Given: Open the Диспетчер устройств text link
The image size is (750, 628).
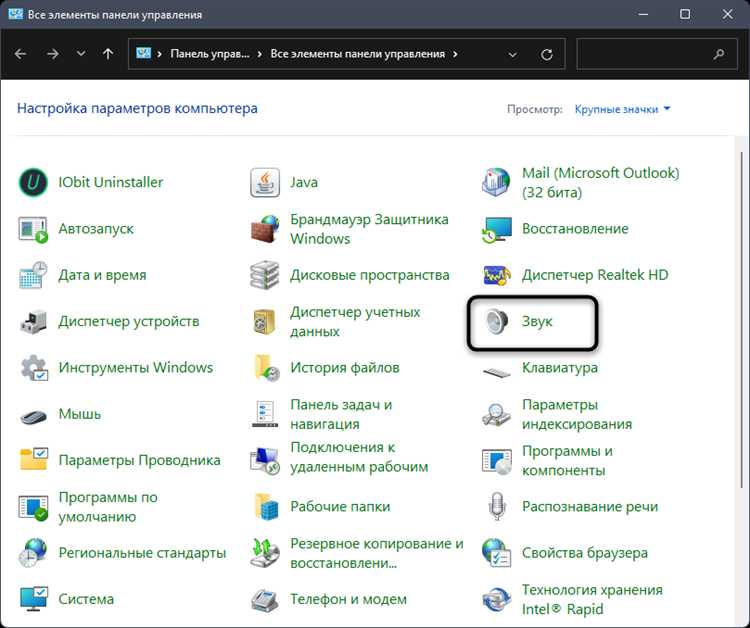Looking at the screenshot, I should [129, 321].
